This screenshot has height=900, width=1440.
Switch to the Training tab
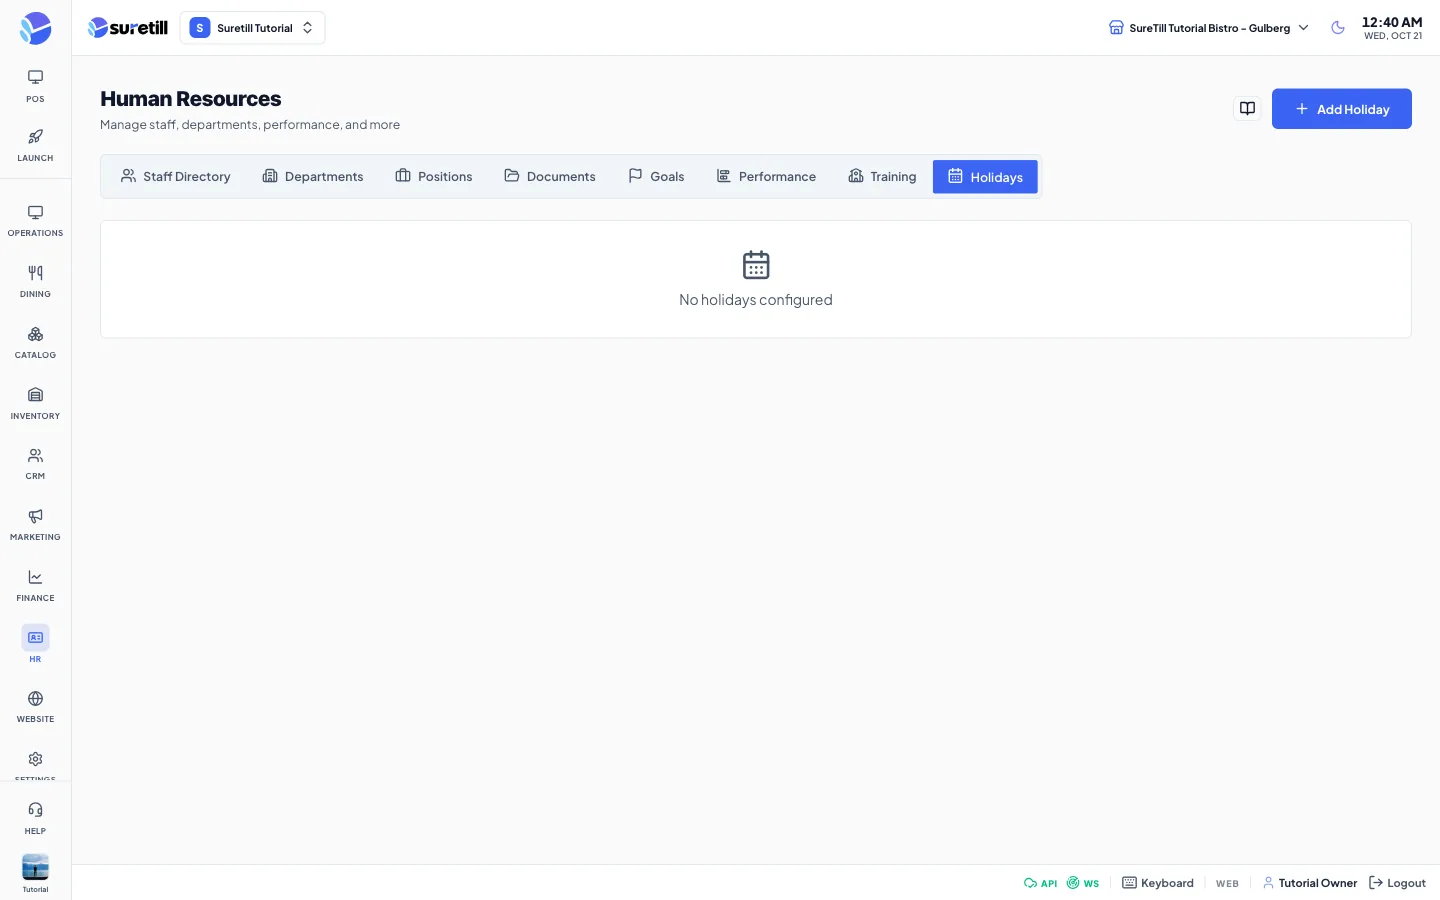882,177
